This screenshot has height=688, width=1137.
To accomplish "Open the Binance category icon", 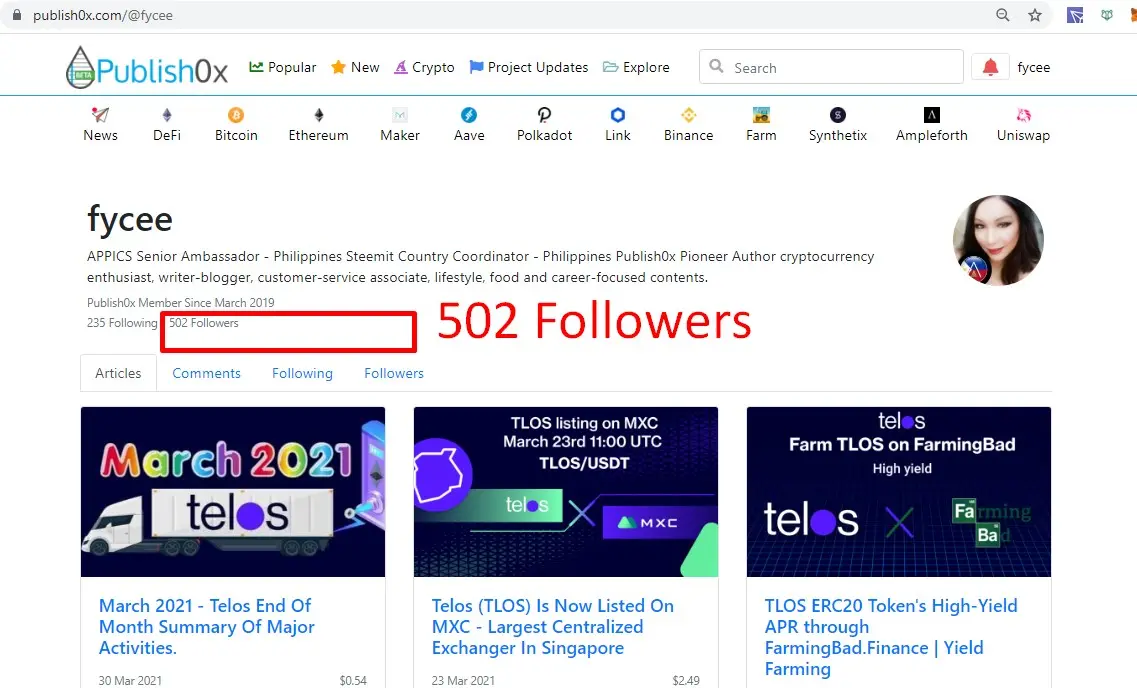I will [688, 115].
